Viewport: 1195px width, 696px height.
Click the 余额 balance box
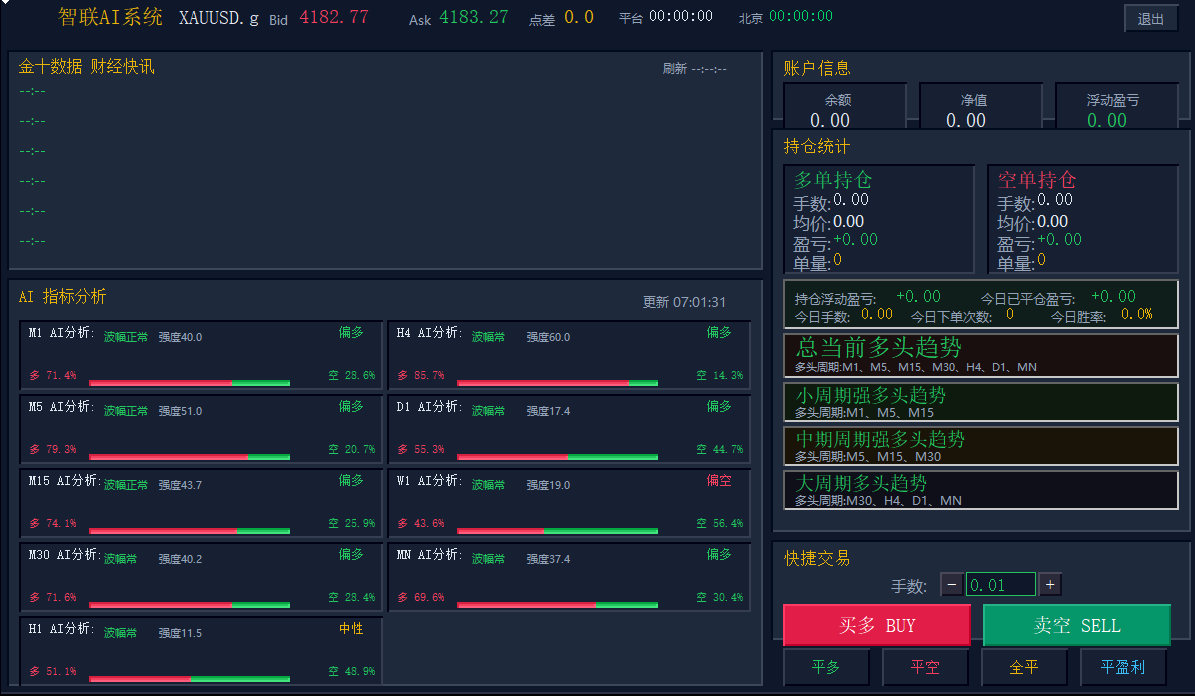844,106
